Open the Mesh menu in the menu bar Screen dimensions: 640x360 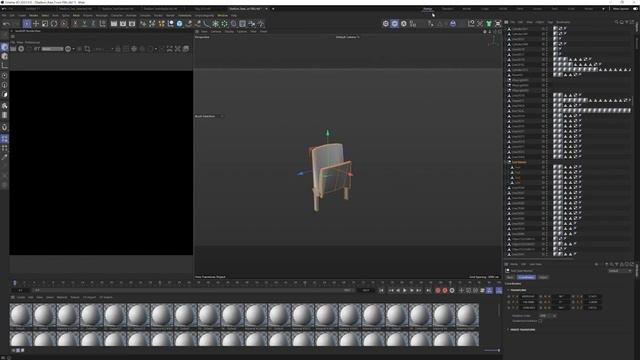click(76, 16)
